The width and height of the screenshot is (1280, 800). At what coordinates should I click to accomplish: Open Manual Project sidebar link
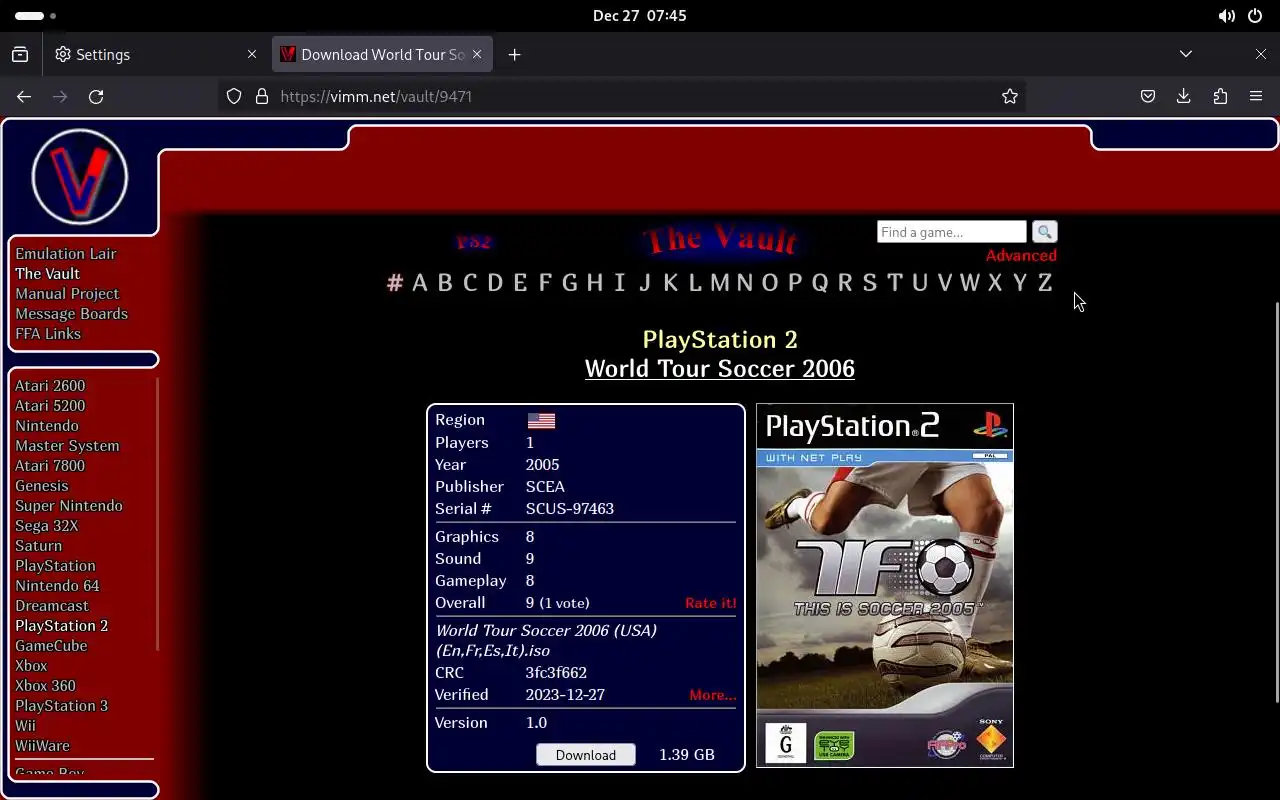(x=67, y=294)
